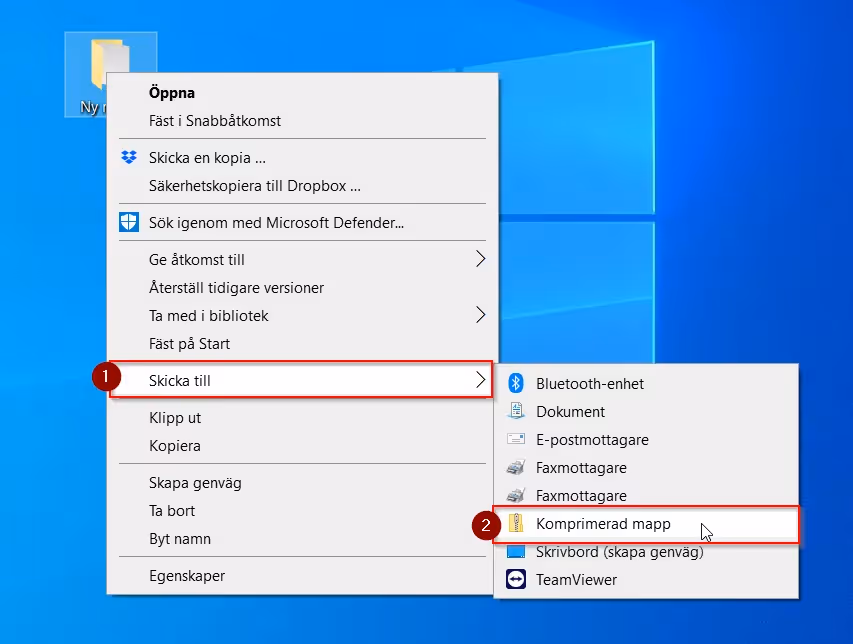Viewport: 853px width, 644px height.
Task: Select Ta bort to delete folder
Action: pyautogui.click(x=302, y=511)
